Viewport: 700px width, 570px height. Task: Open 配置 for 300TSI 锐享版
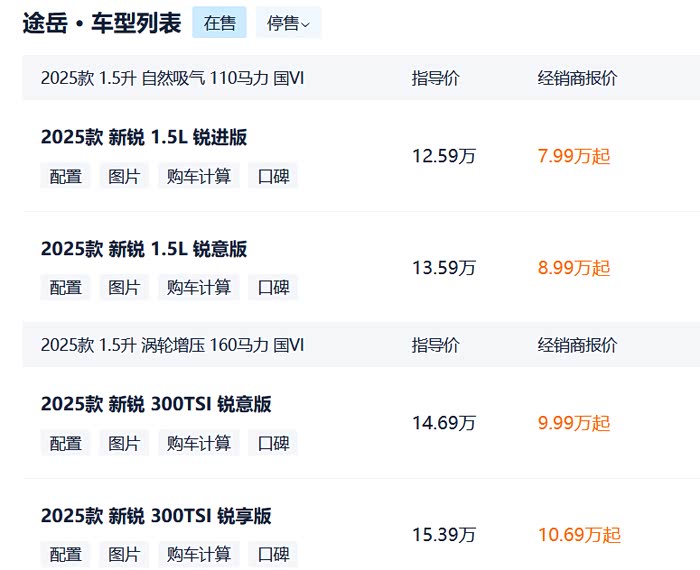pos(66,554)
